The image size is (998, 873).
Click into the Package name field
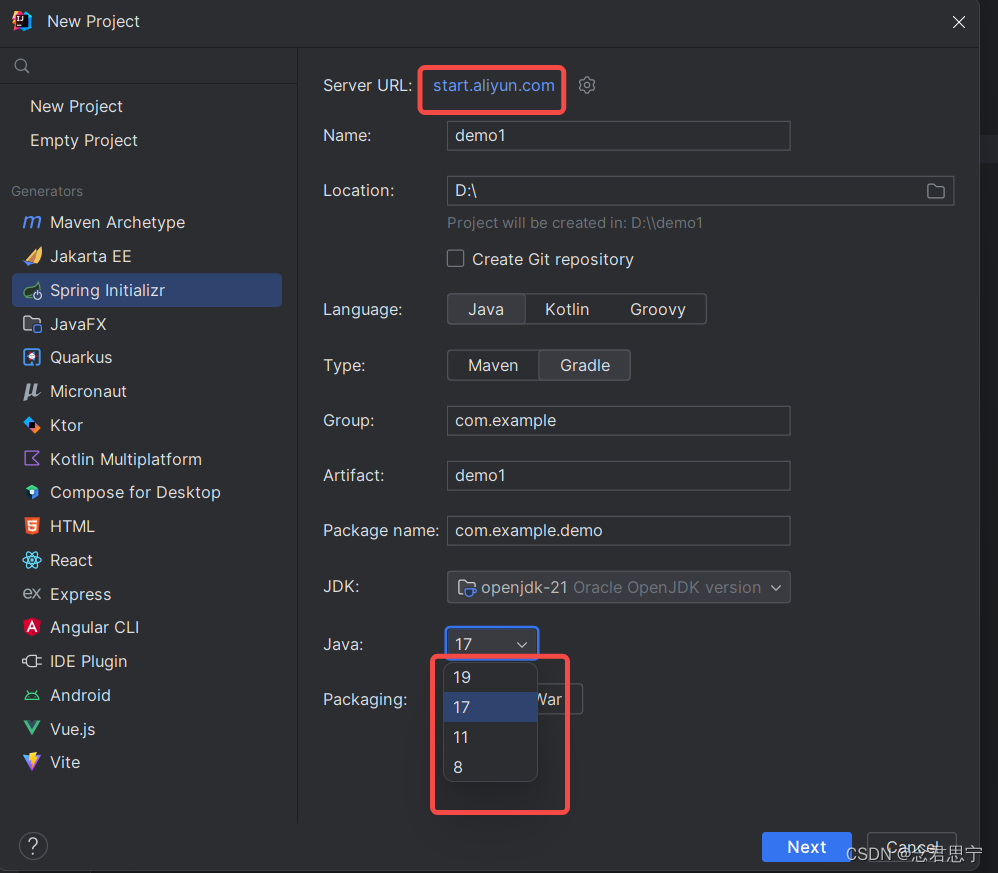619,530
